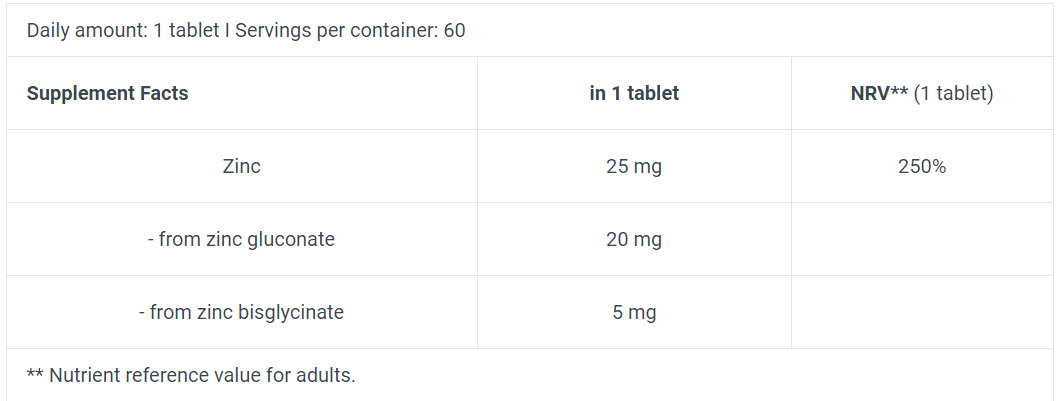Click the number '60' in servings line
This screenshot has height=401, width=1061.
[455, 30]
